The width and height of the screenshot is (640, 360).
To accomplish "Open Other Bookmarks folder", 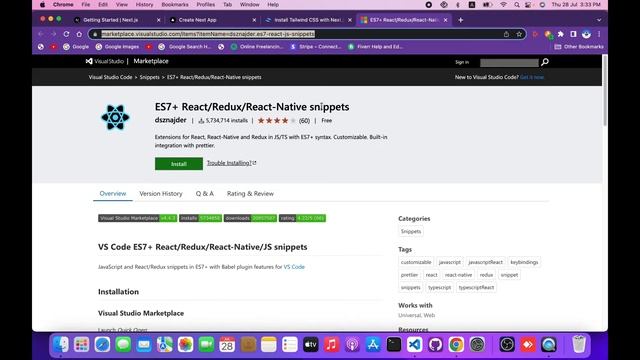I will click(579, 47).
